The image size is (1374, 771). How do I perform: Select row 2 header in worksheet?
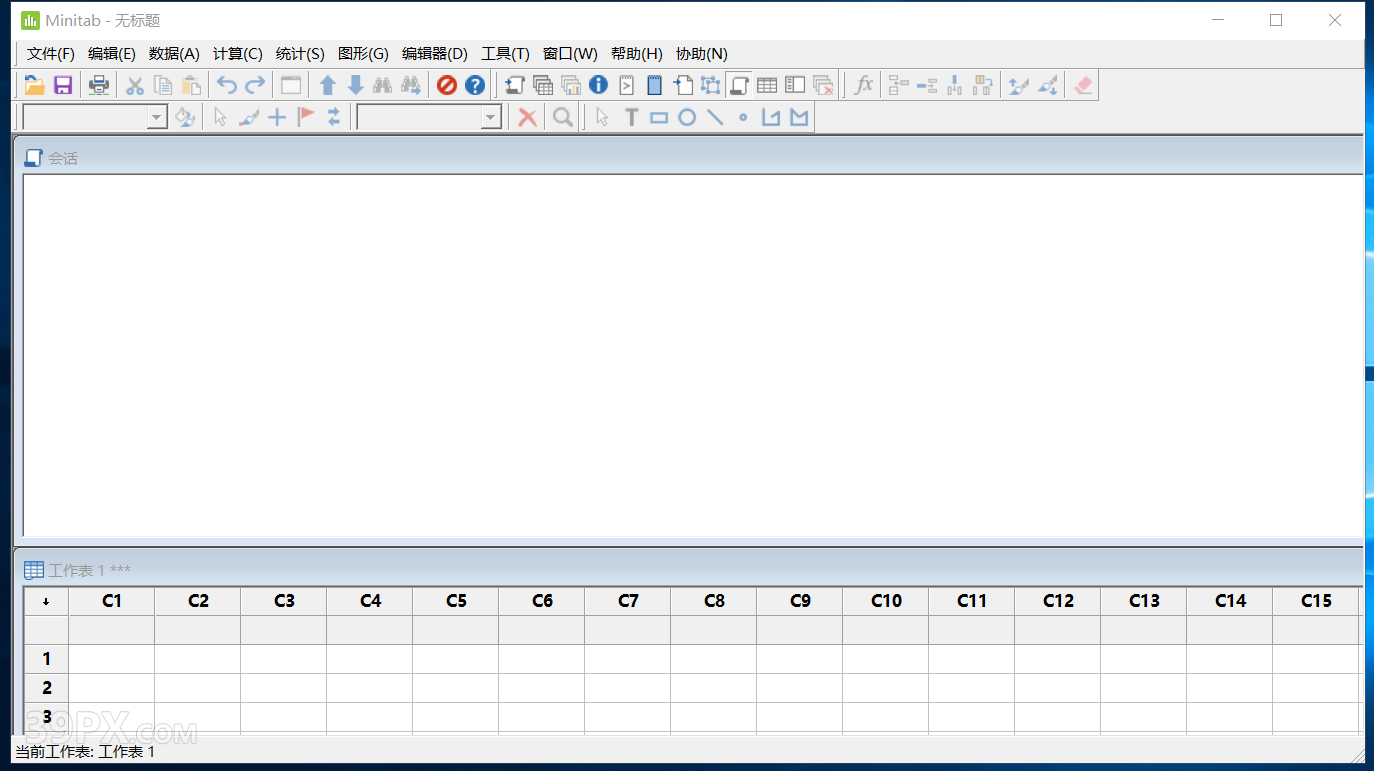pyautogui.click(x=46, y=688)
